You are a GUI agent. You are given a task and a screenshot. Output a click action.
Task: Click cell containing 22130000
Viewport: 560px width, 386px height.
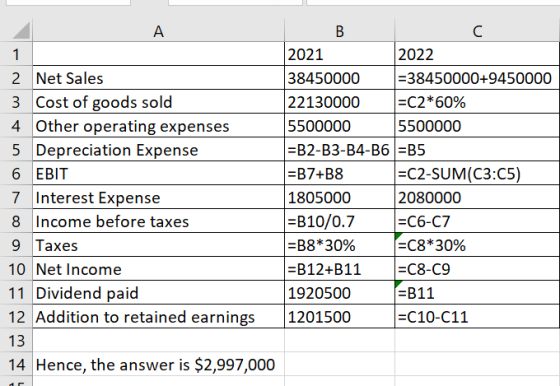[x=340, y=102]
